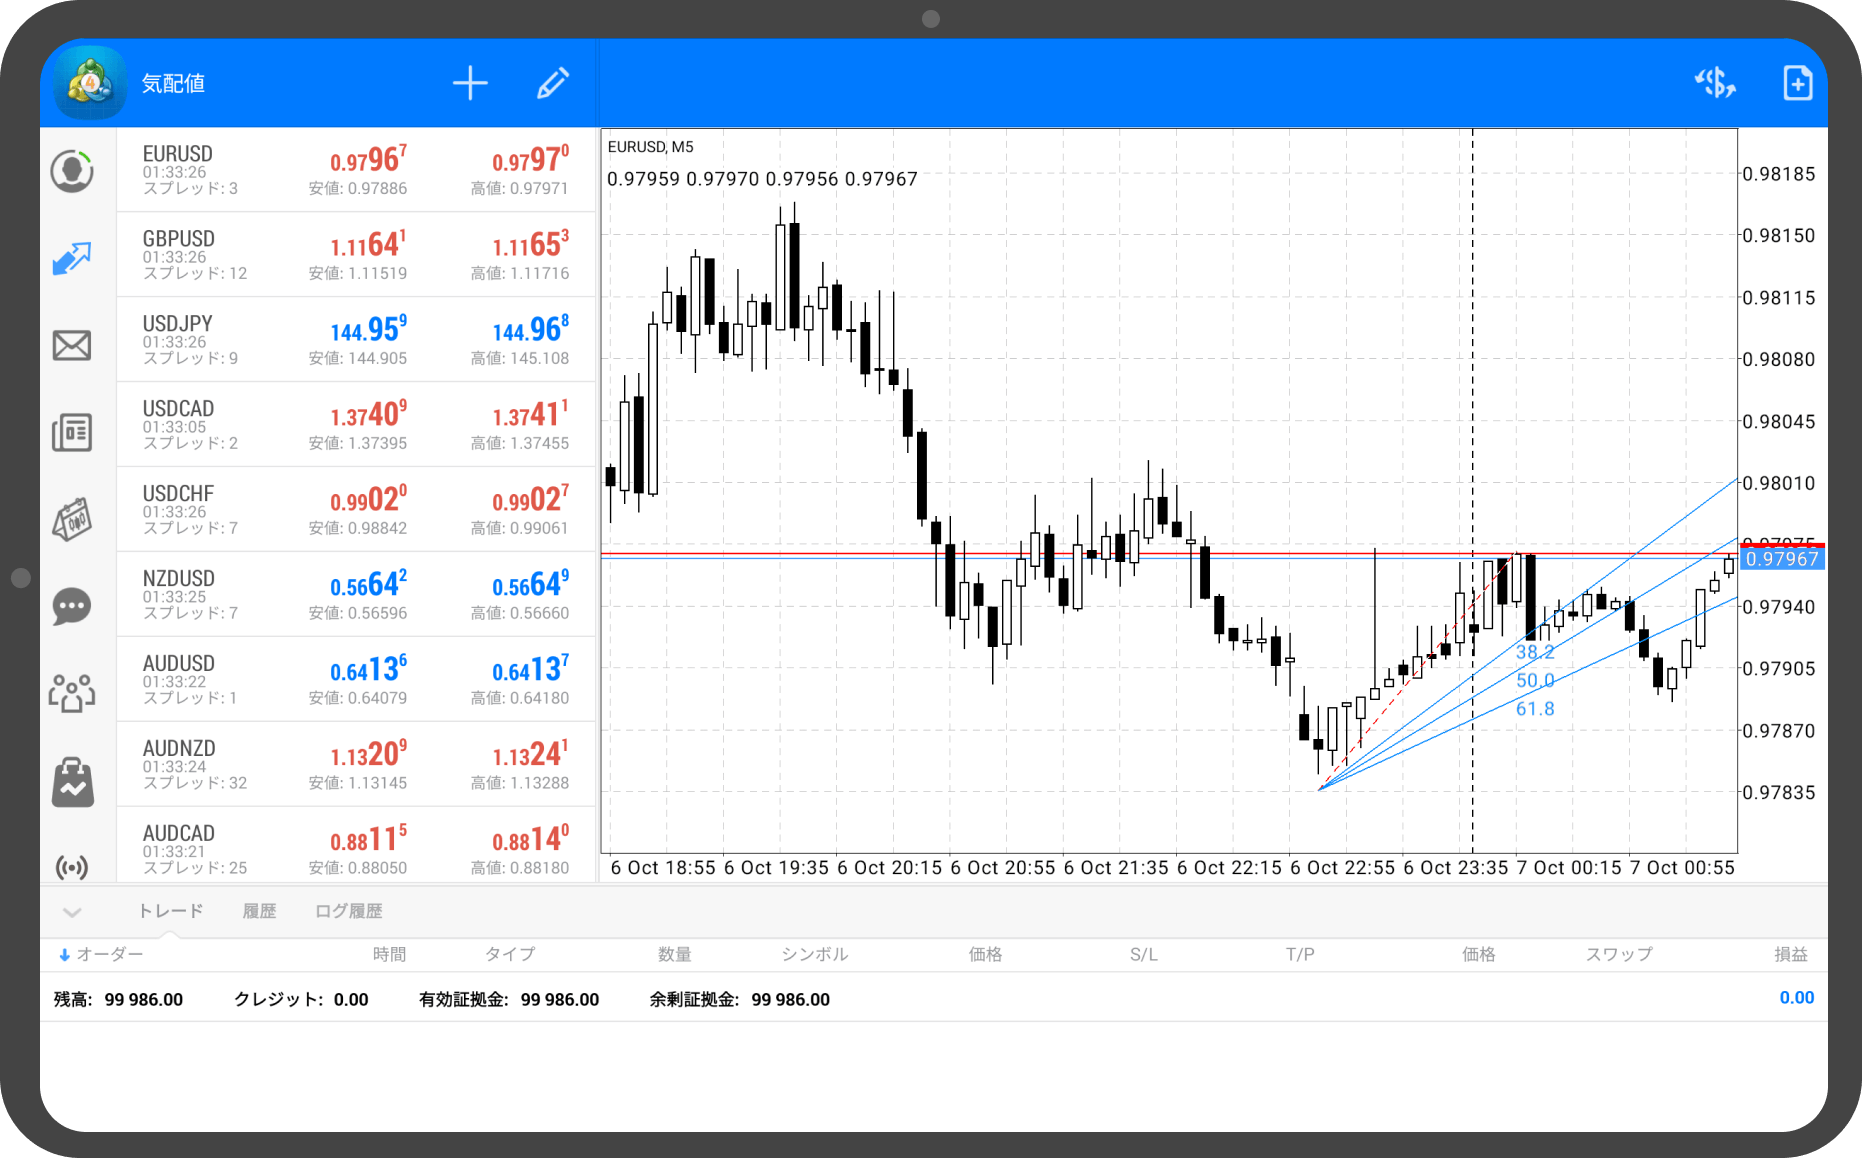Select the quotes arrows sidebar icon
This screenshot has height=1158, width=1862.
[72, 259]
